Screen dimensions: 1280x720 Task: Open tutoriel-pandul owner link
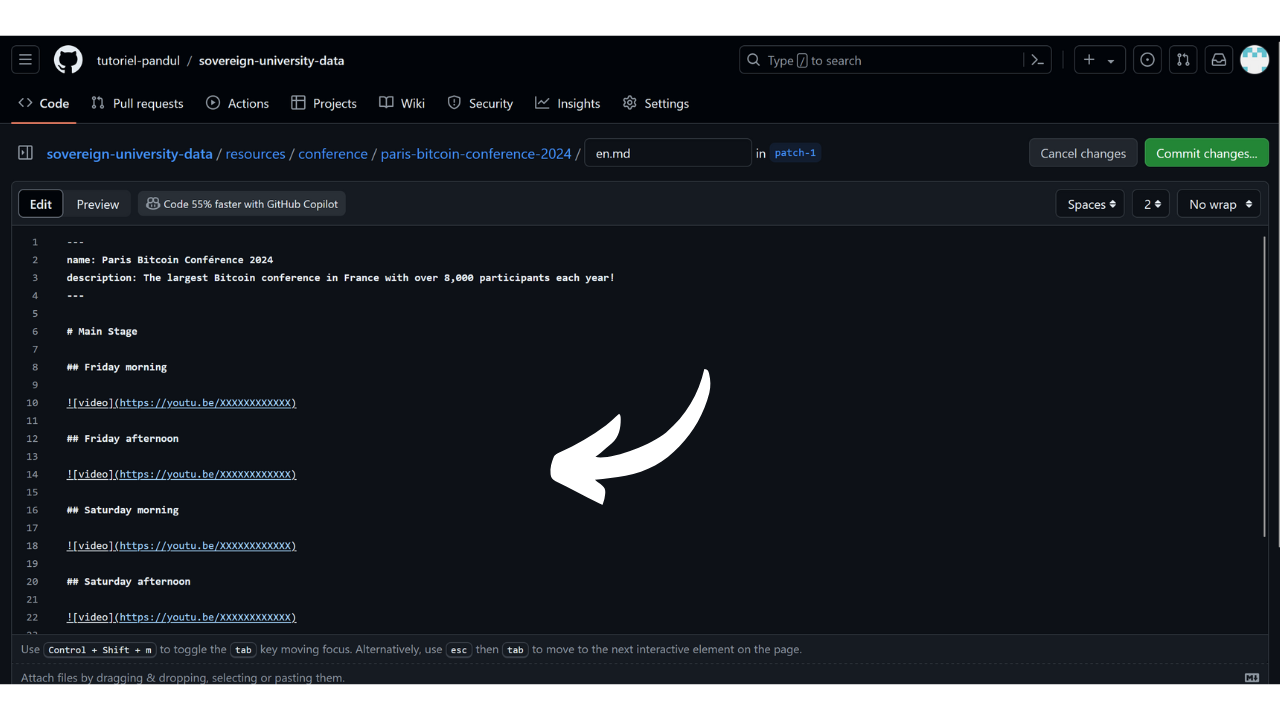(x=138, y=60)
